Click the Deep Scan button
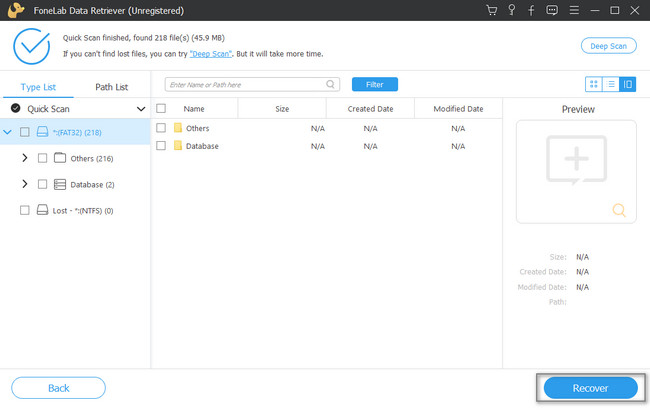 [609, 46]
